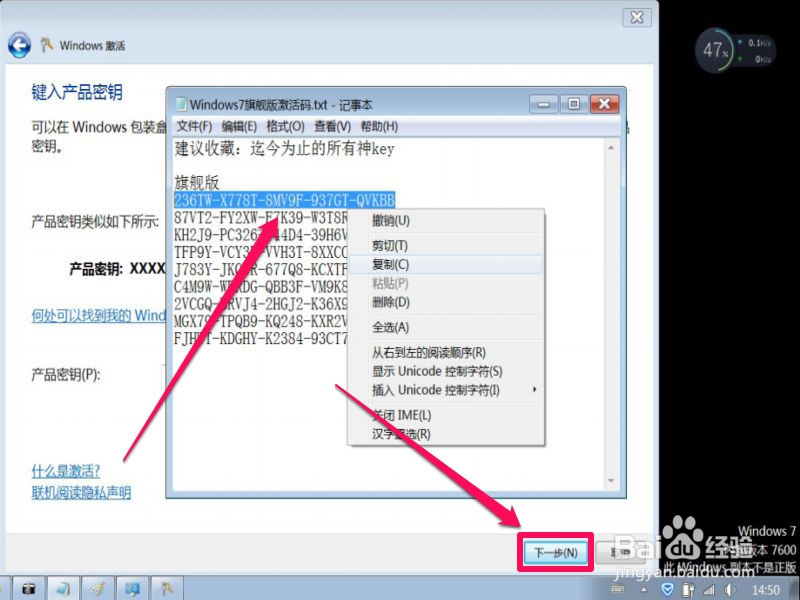Open the camera app on the taskbar

29,589
